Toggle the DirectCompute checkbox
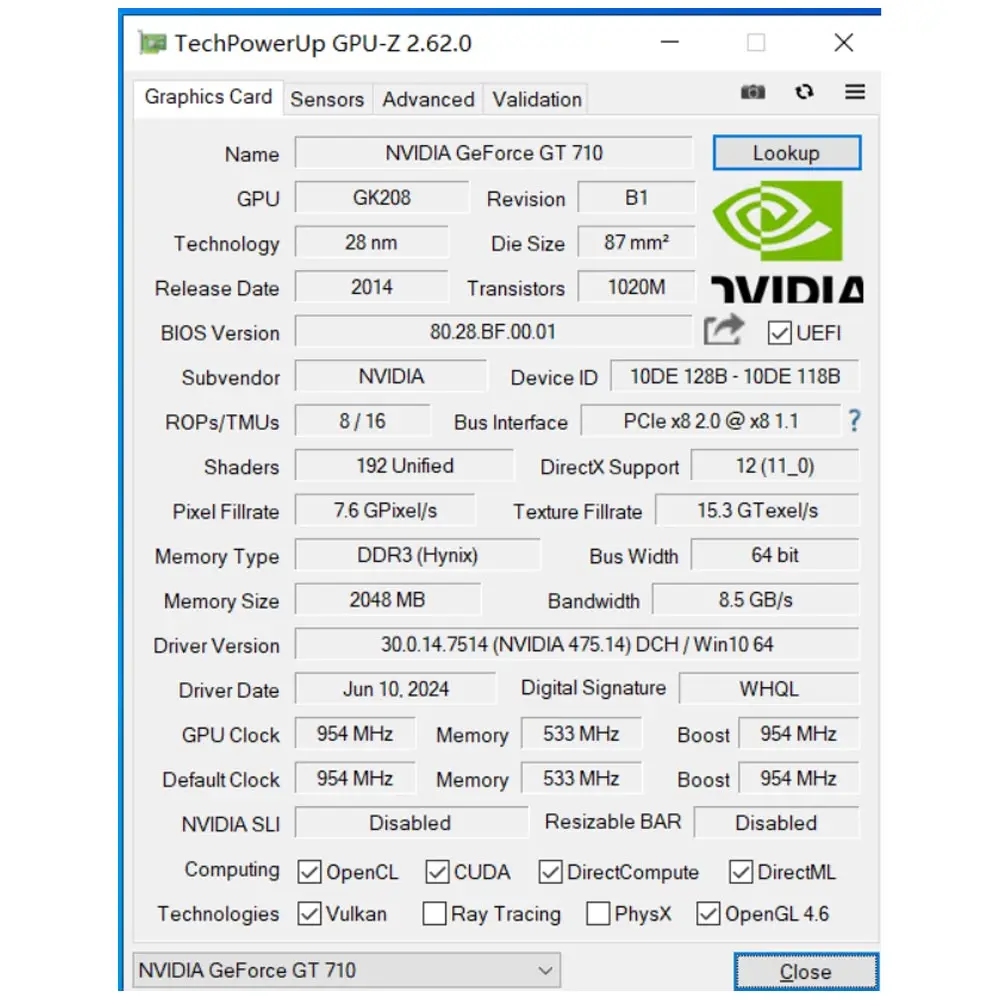 pos(550,872)
